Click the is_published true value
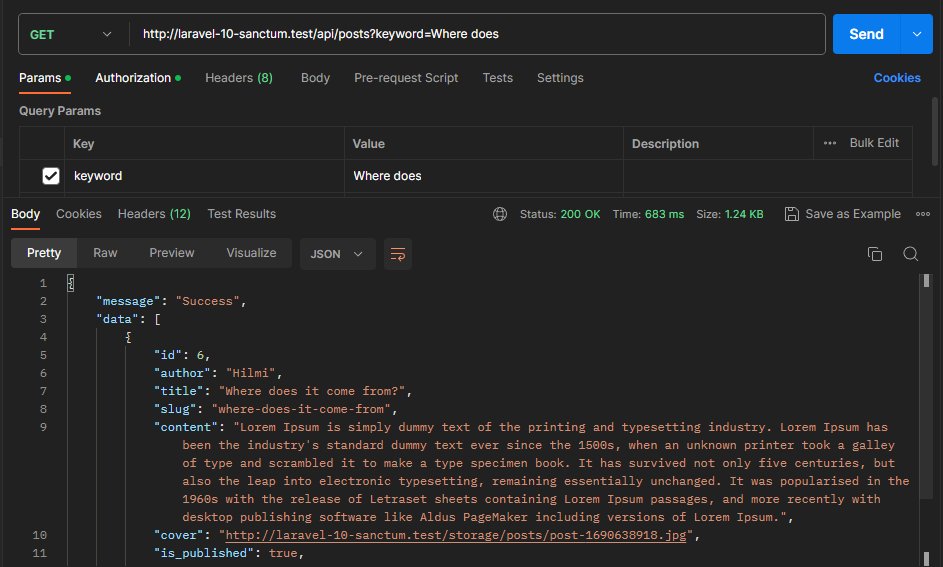 [283, 553]
